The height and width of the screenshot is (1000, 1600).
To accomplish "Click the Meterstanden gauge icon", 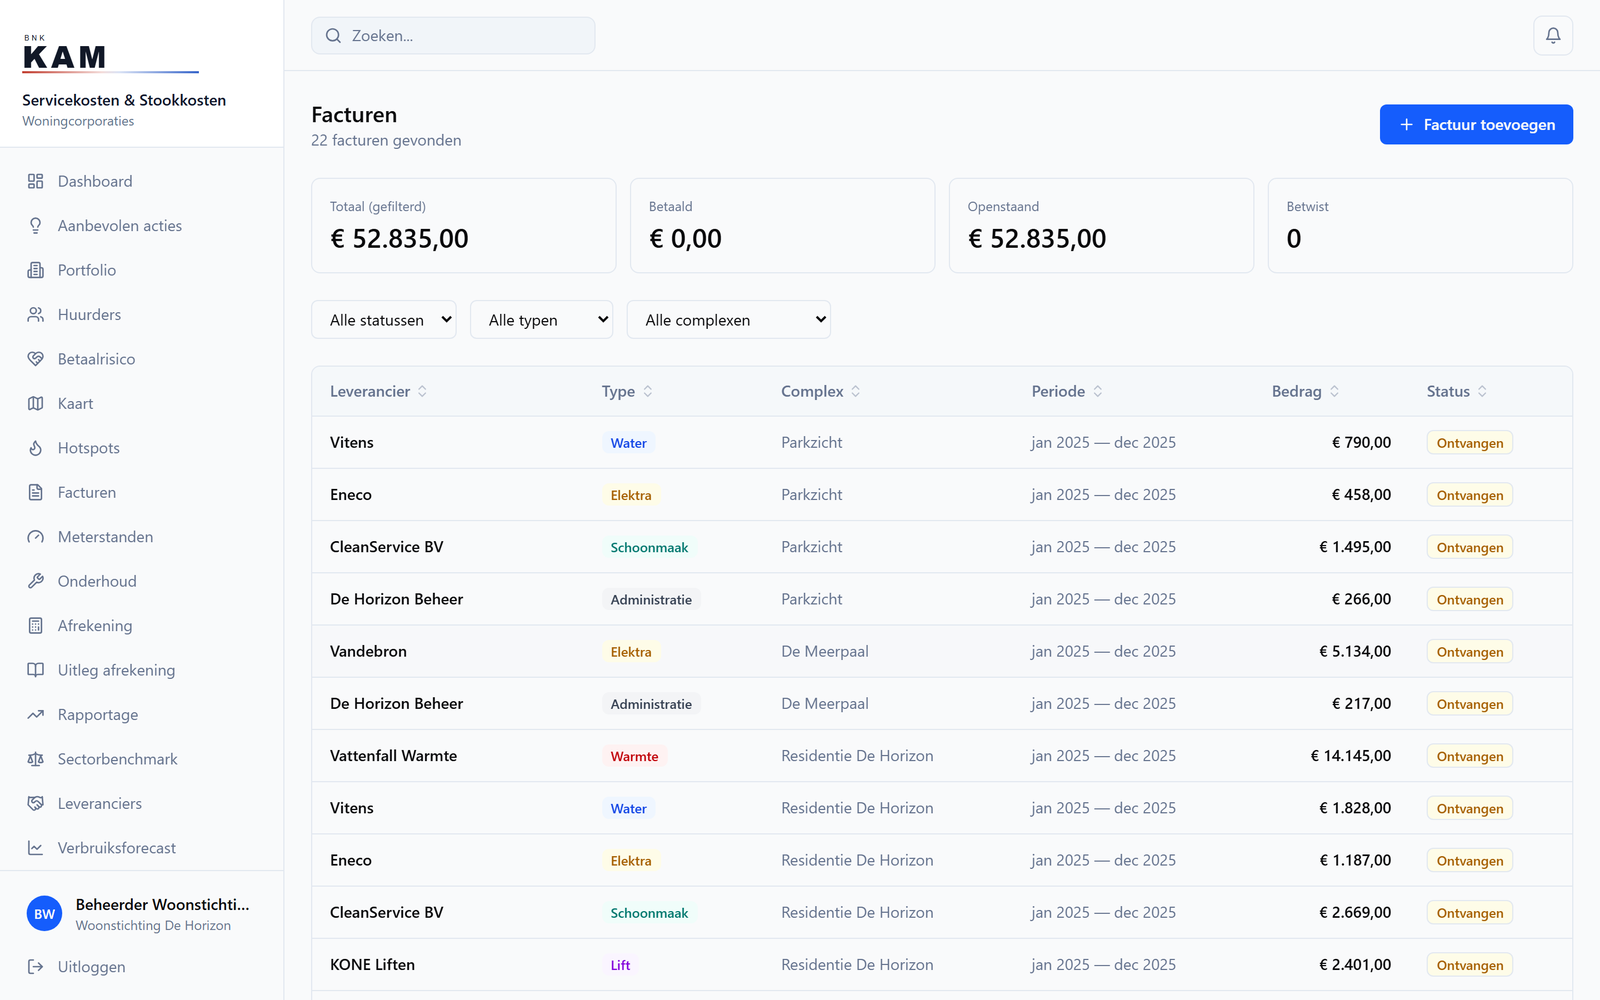I will tap(36, 537).
